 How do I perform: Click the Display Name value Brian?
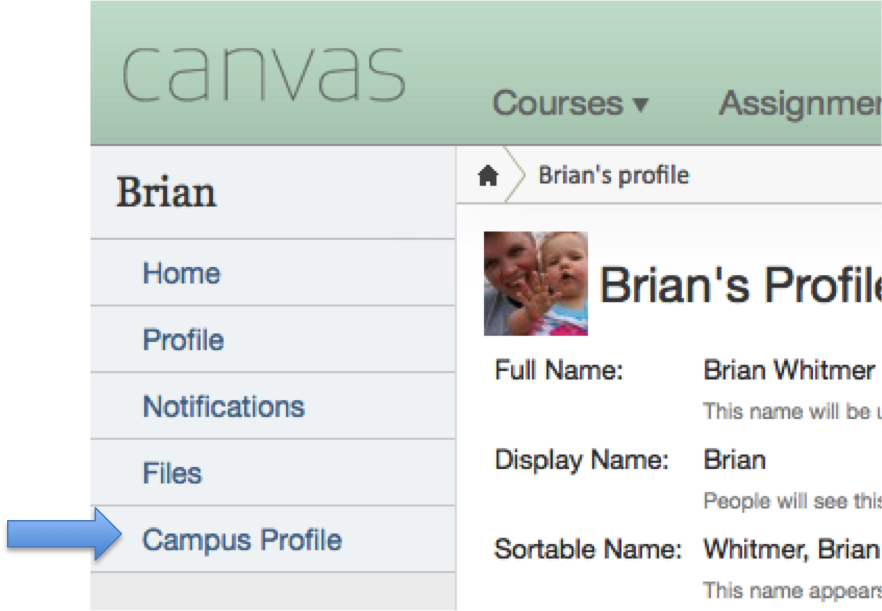(734, 460)
